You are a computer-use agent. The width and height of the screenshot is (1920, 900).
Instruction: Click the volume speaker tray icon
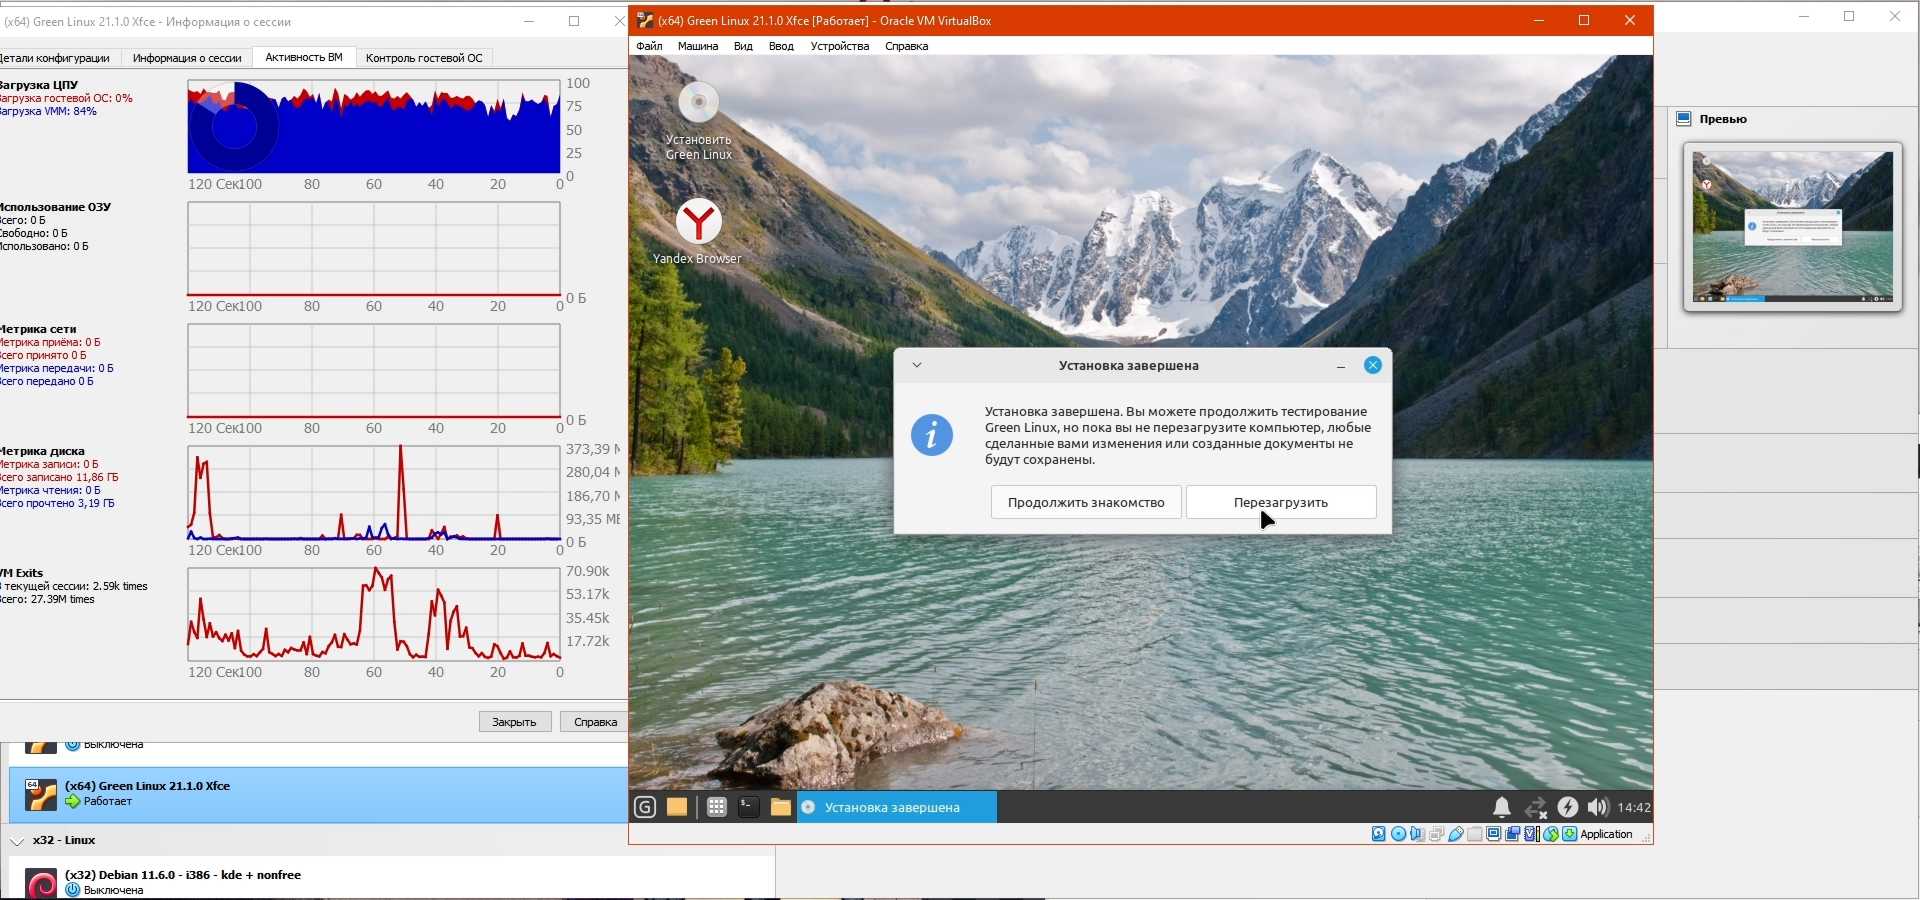pyautogui.click(x=1598, y=807)
